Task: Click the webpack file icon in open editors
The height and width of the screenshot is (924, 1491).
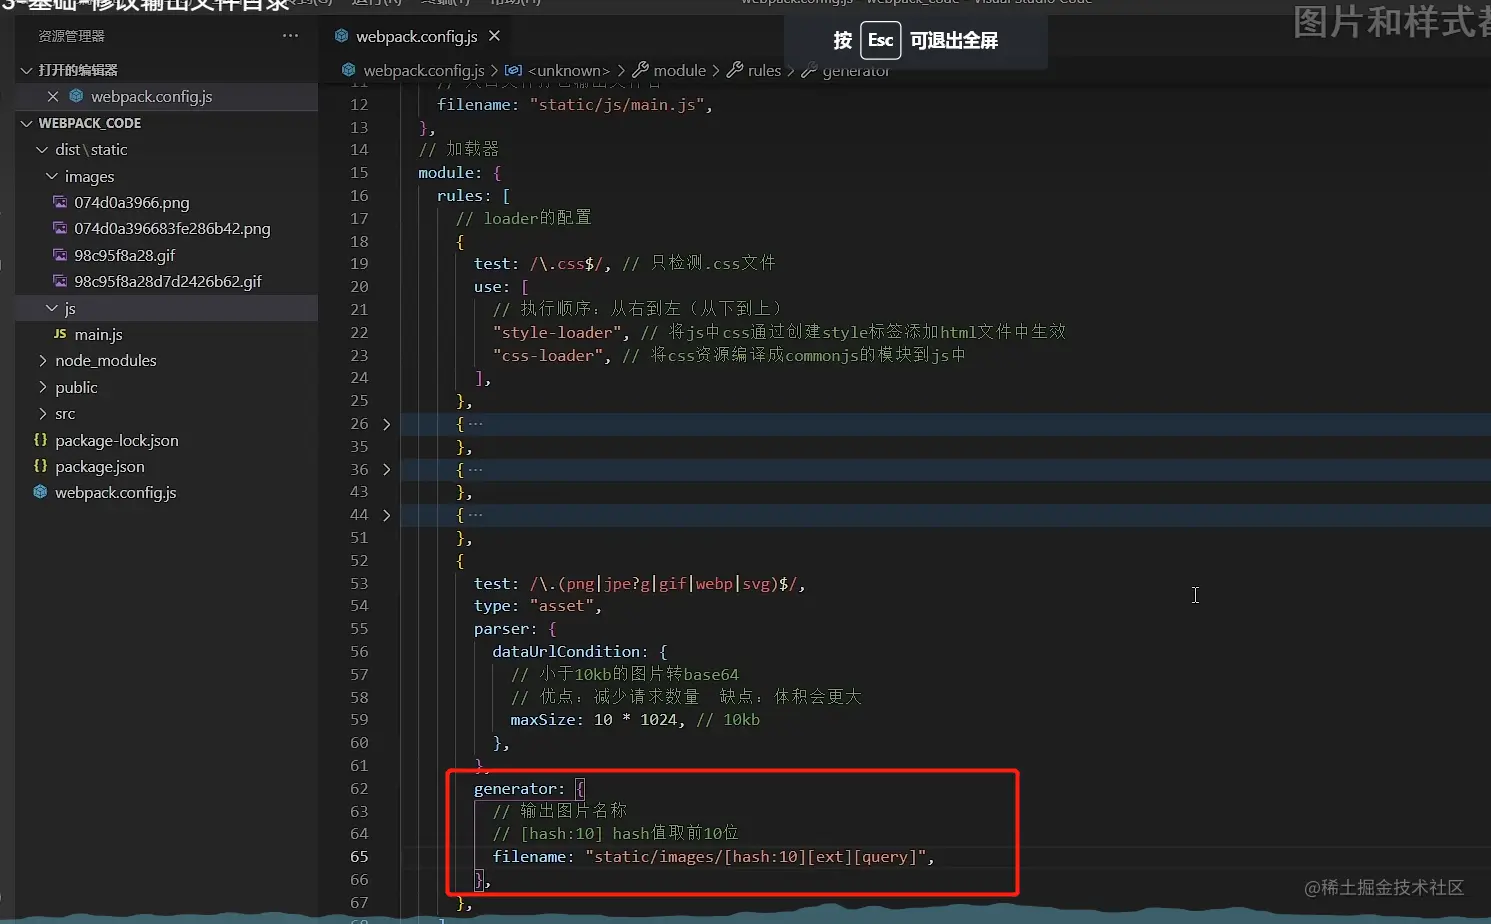Action: tap(76, 96)
